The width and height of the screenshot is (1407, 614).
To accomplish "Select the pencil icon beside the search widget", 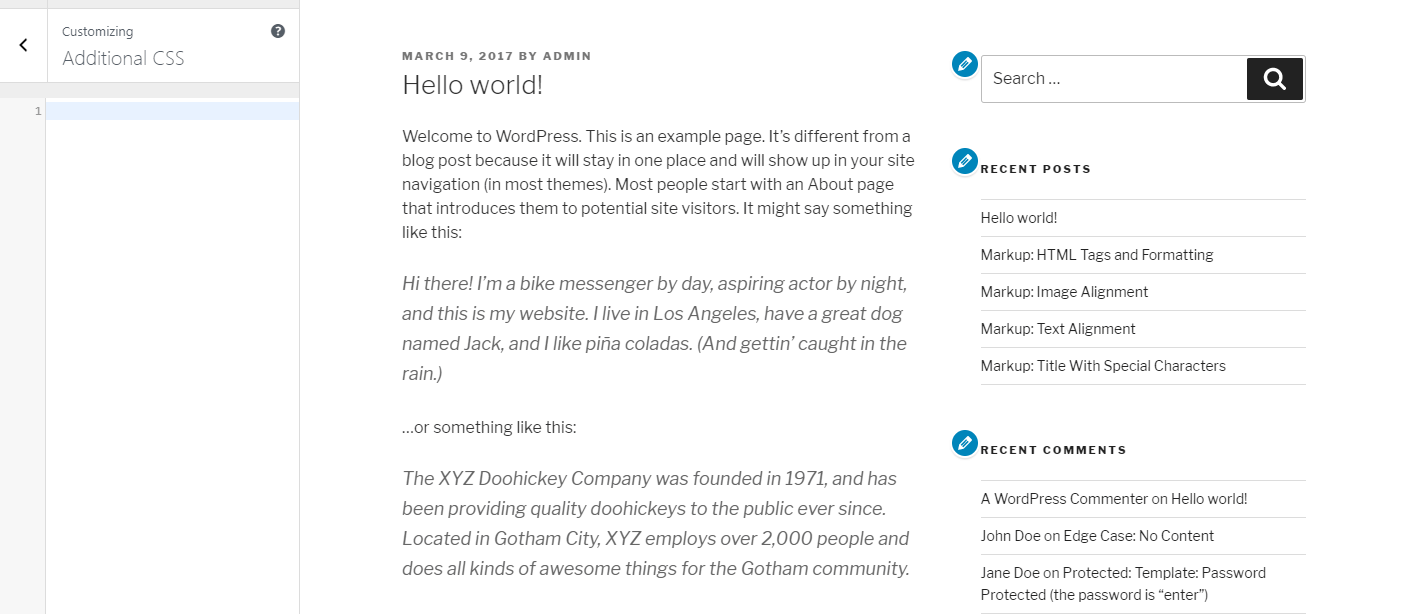I will pyautogui.click(x=963, y=63).
